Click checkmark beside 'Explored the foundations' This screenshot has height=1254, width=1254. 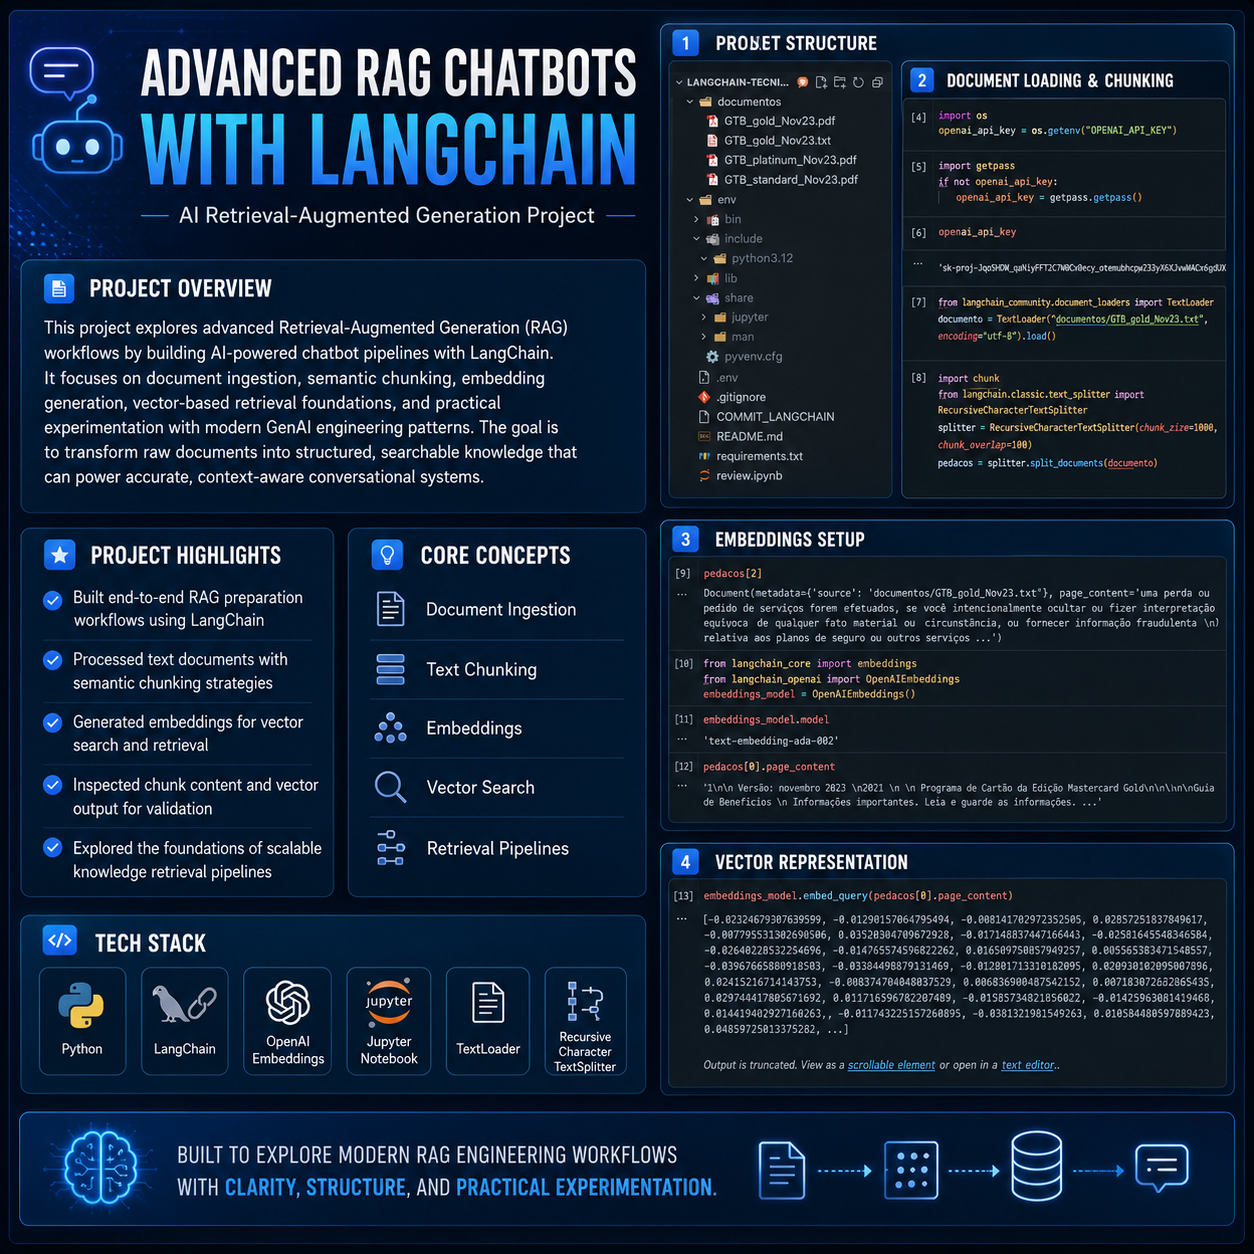53,848
